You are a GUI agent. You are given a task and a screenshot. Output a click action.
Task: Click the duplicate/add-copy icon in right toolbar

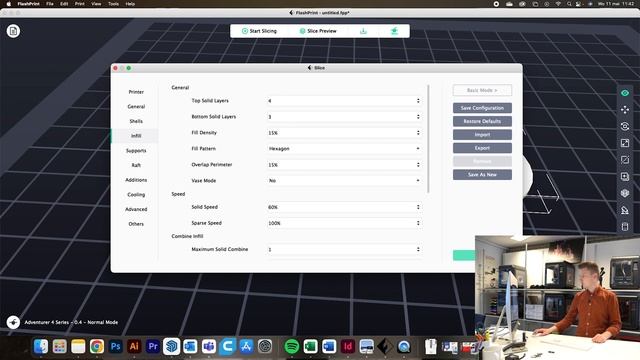(x=625, y=177)
